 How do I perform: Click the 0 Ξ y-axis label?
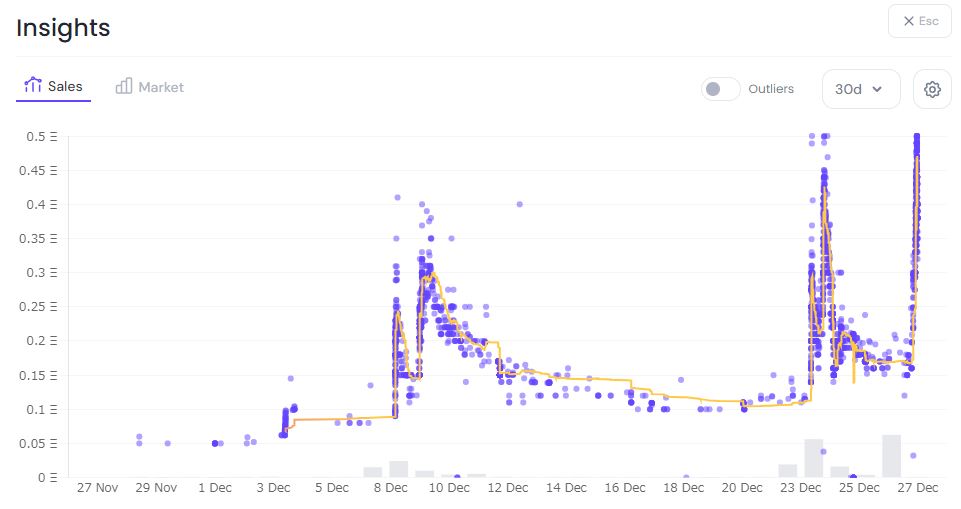tap(49, 477)
